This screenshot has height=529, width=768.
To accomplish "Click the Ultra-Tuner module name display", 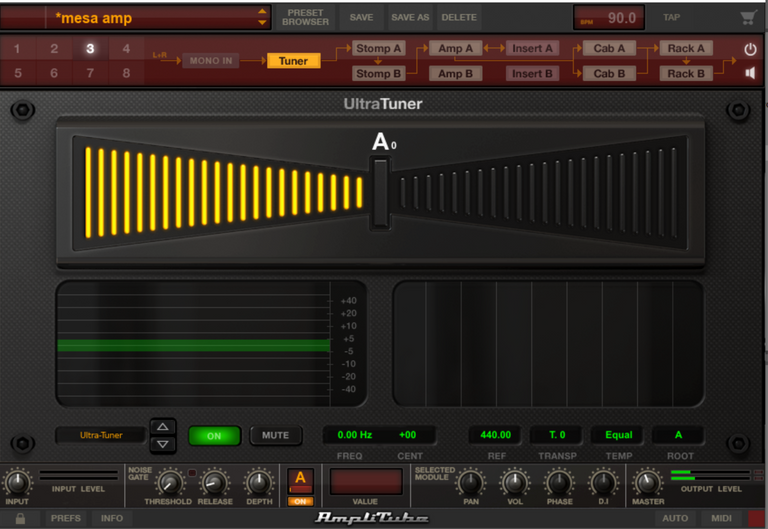I will [101, 435].
